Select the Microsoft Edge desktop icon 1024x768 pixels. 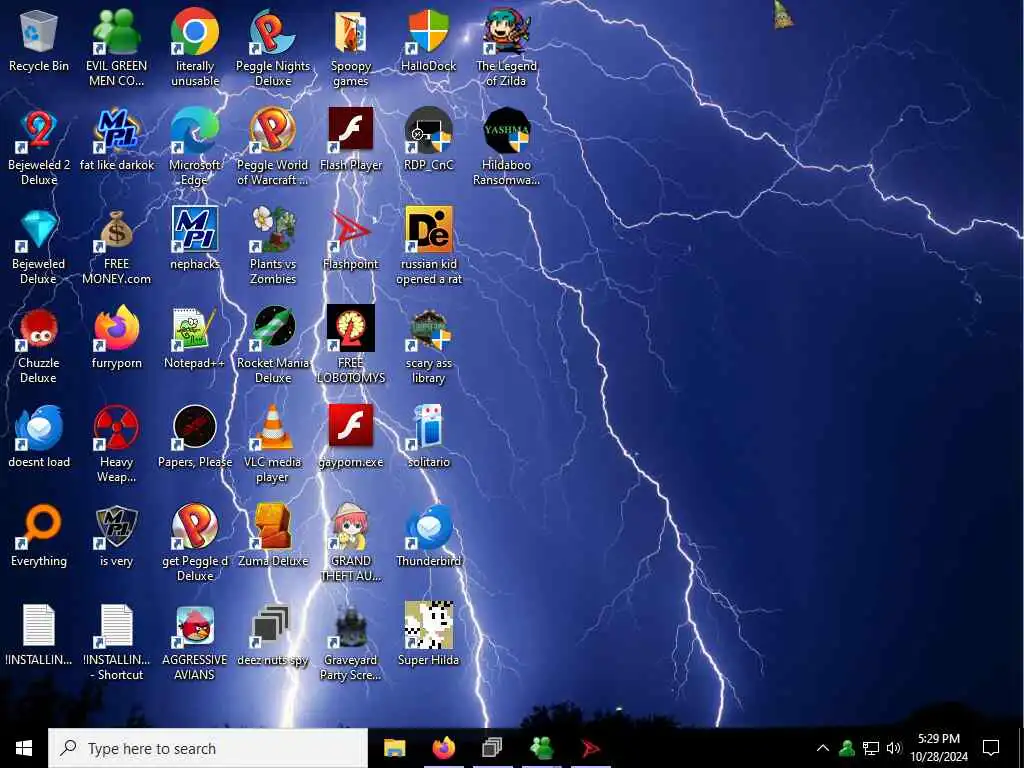point(195,130)
